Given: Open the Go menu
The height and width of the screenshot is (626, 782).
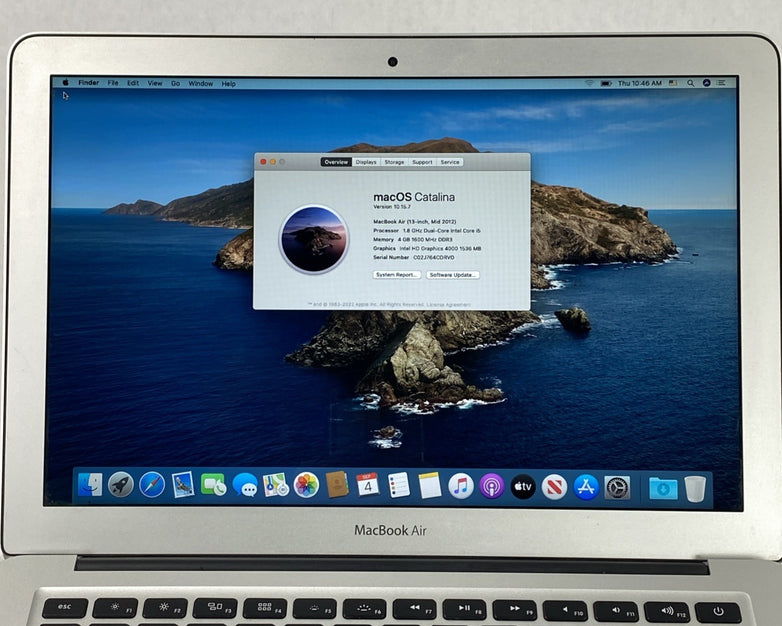Looking at the screenshot, I should pyautogui.click(x=176, y=83).
